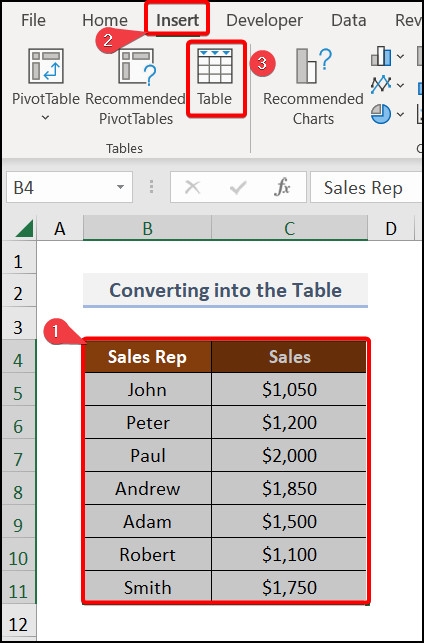The height and width of the screenshot is (643, 424).
Task: Open the Insert Function fx button
Action: 283,188
